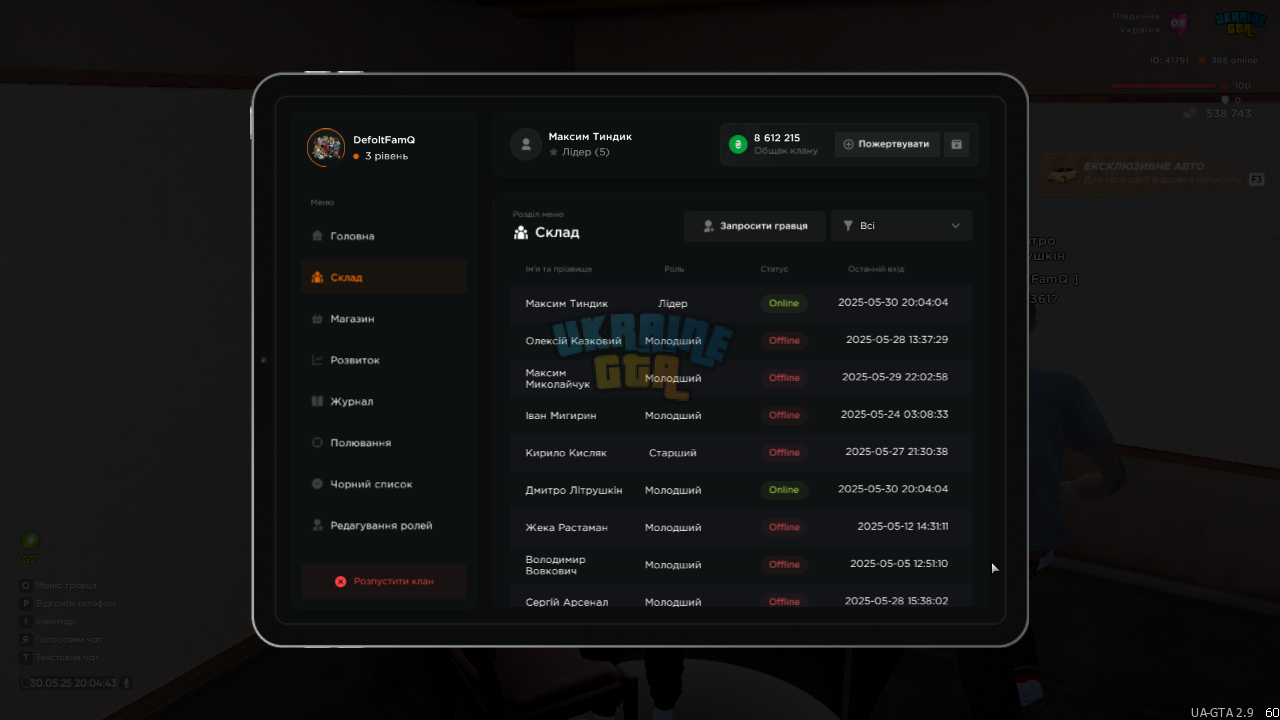The height and width of the screenshot is (720, 1280).
Task: Click the funnel filter icon beside Всі
Action: click(x=848, y=226)
